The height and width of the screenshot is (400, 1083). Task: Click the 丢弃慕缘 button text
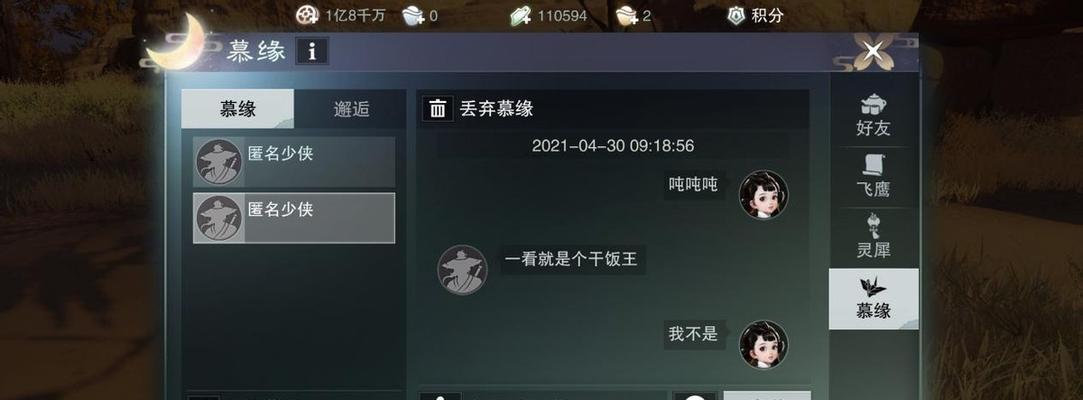(x=497, y=108)
